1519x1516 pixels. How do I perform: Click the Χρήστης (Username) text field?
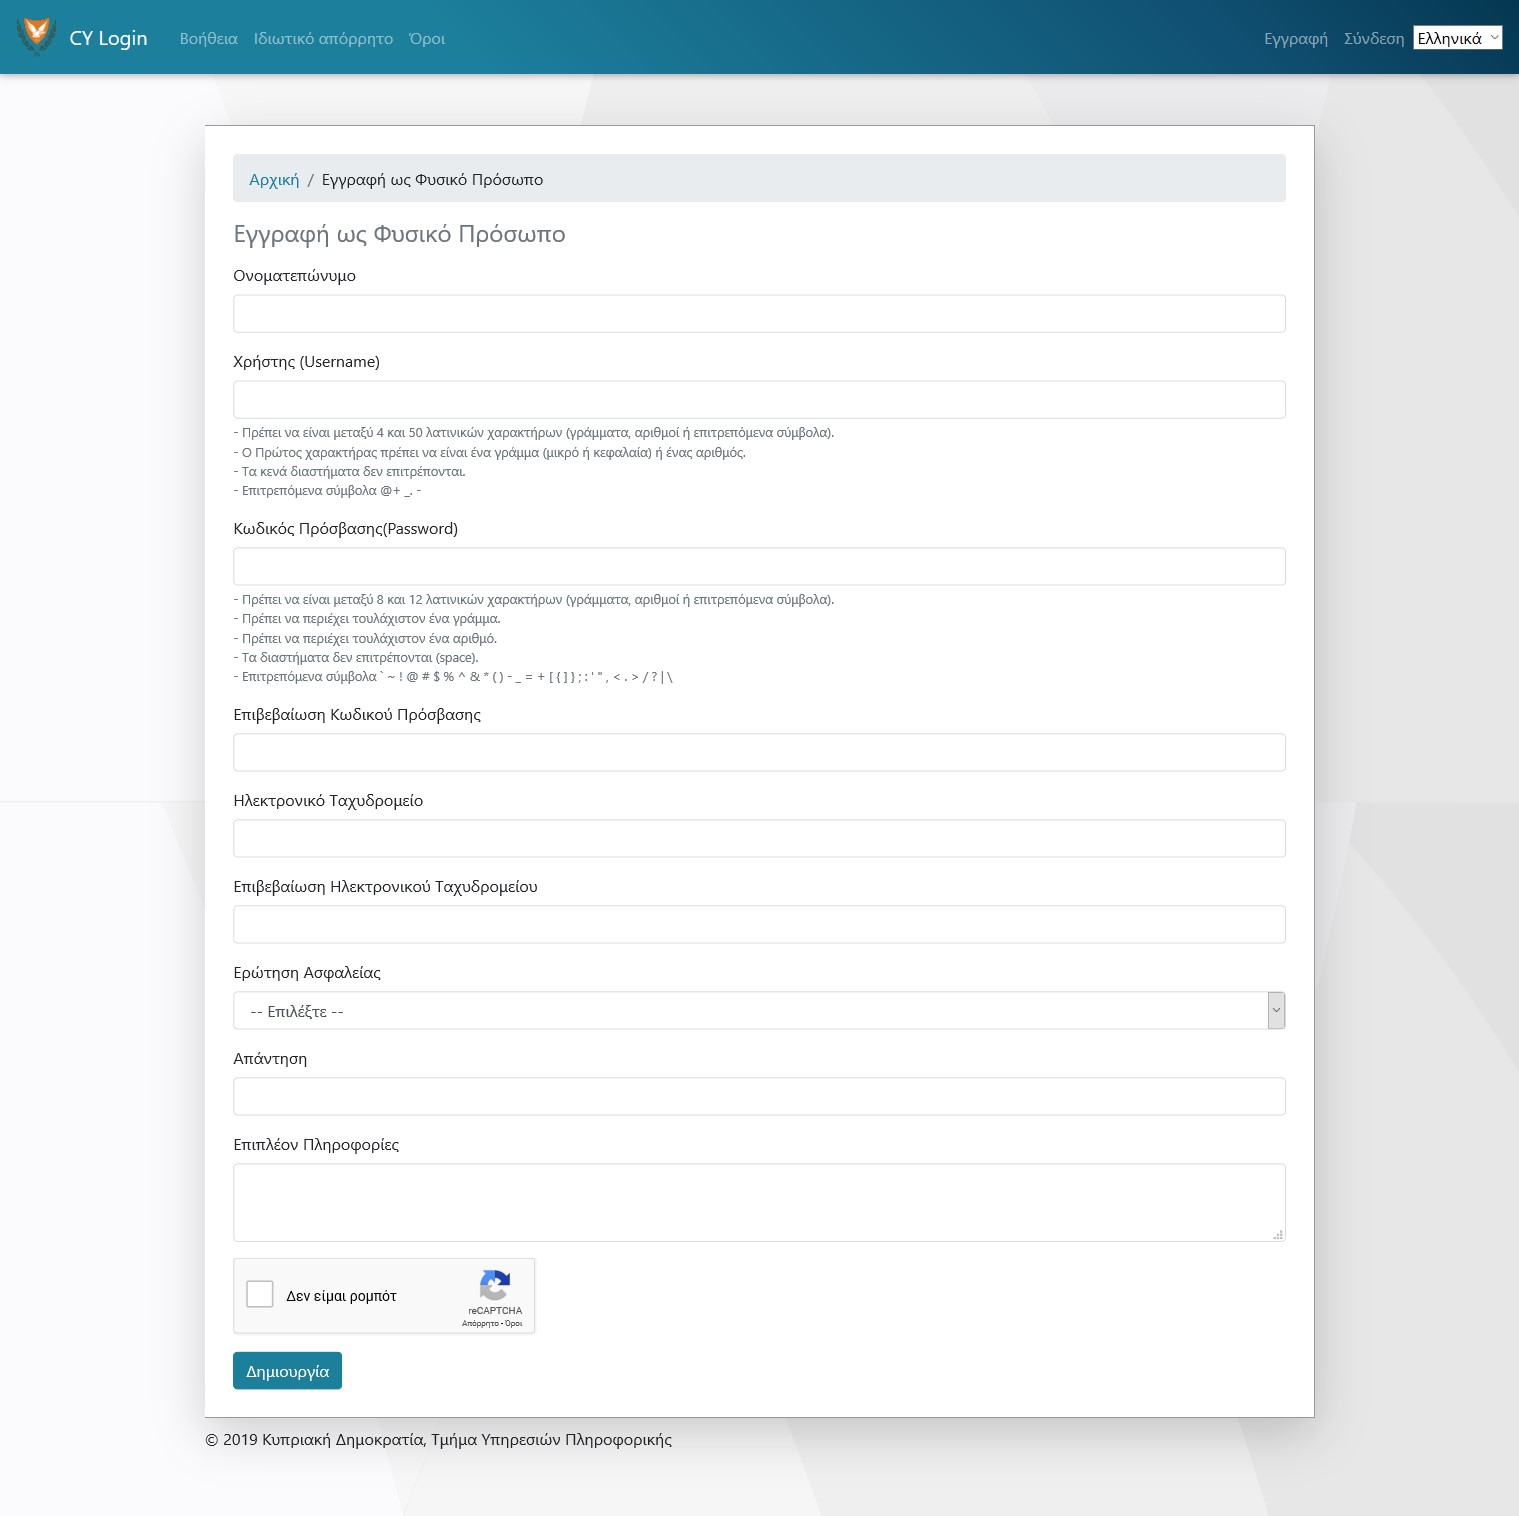pyautogui.click(x=758, y=400)
